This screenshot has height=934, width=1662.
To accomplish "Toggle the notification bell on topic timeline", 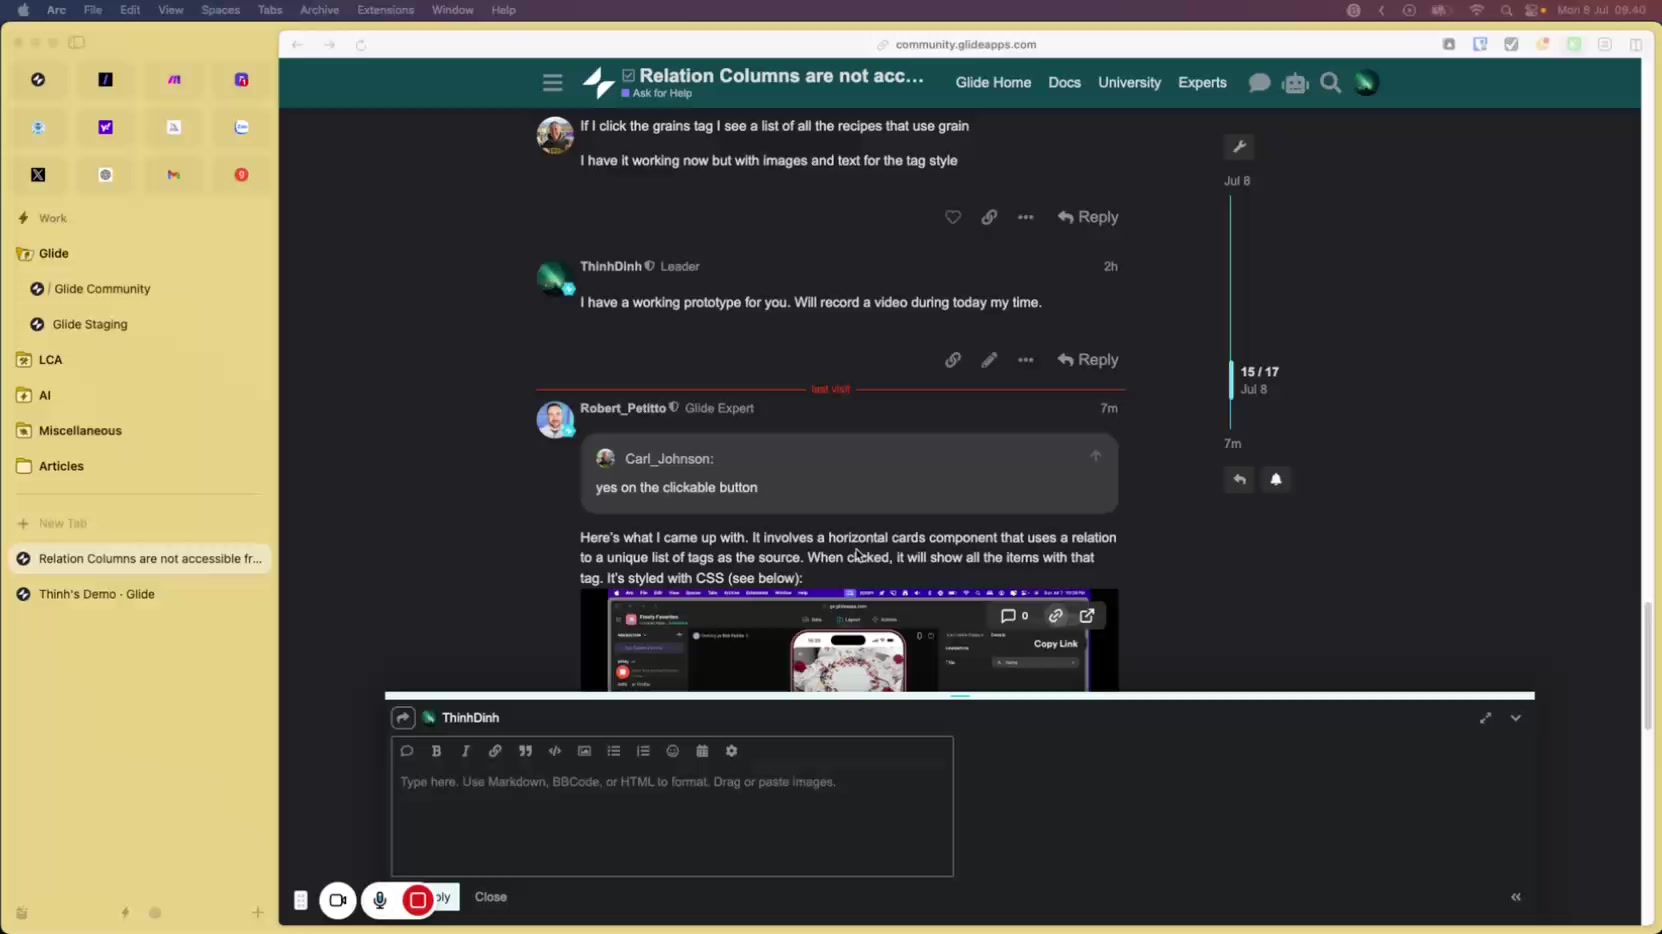I will pyautogui.click(x=1275, y=480).
